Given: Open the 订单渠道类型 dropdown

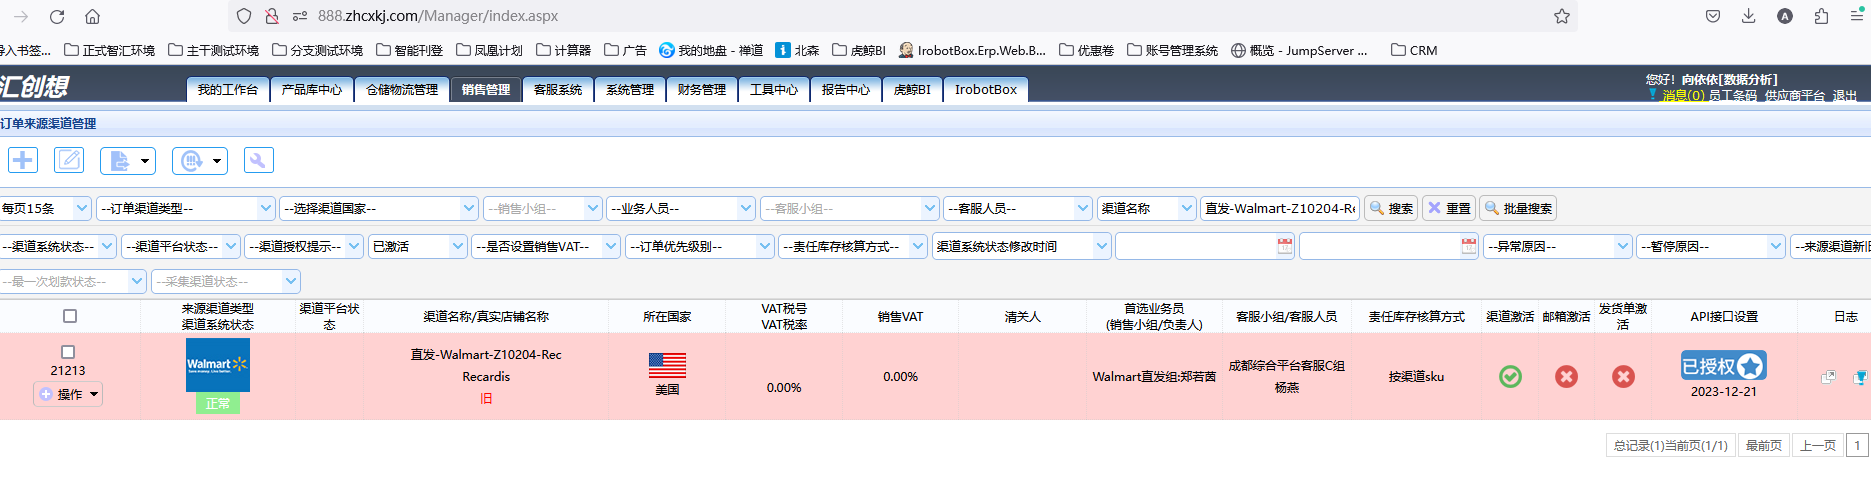Looking at the screenshot, I should [186, 208].
